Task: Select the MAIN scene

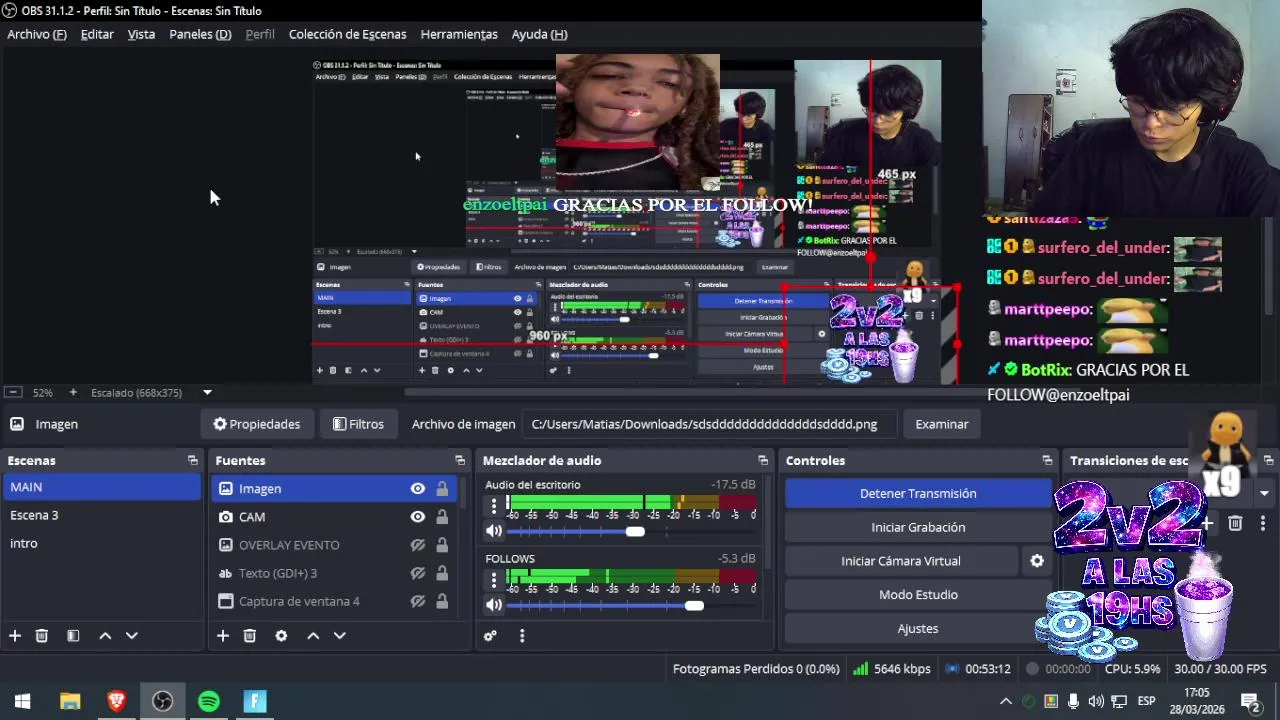Action: click(x=100, y=487)
